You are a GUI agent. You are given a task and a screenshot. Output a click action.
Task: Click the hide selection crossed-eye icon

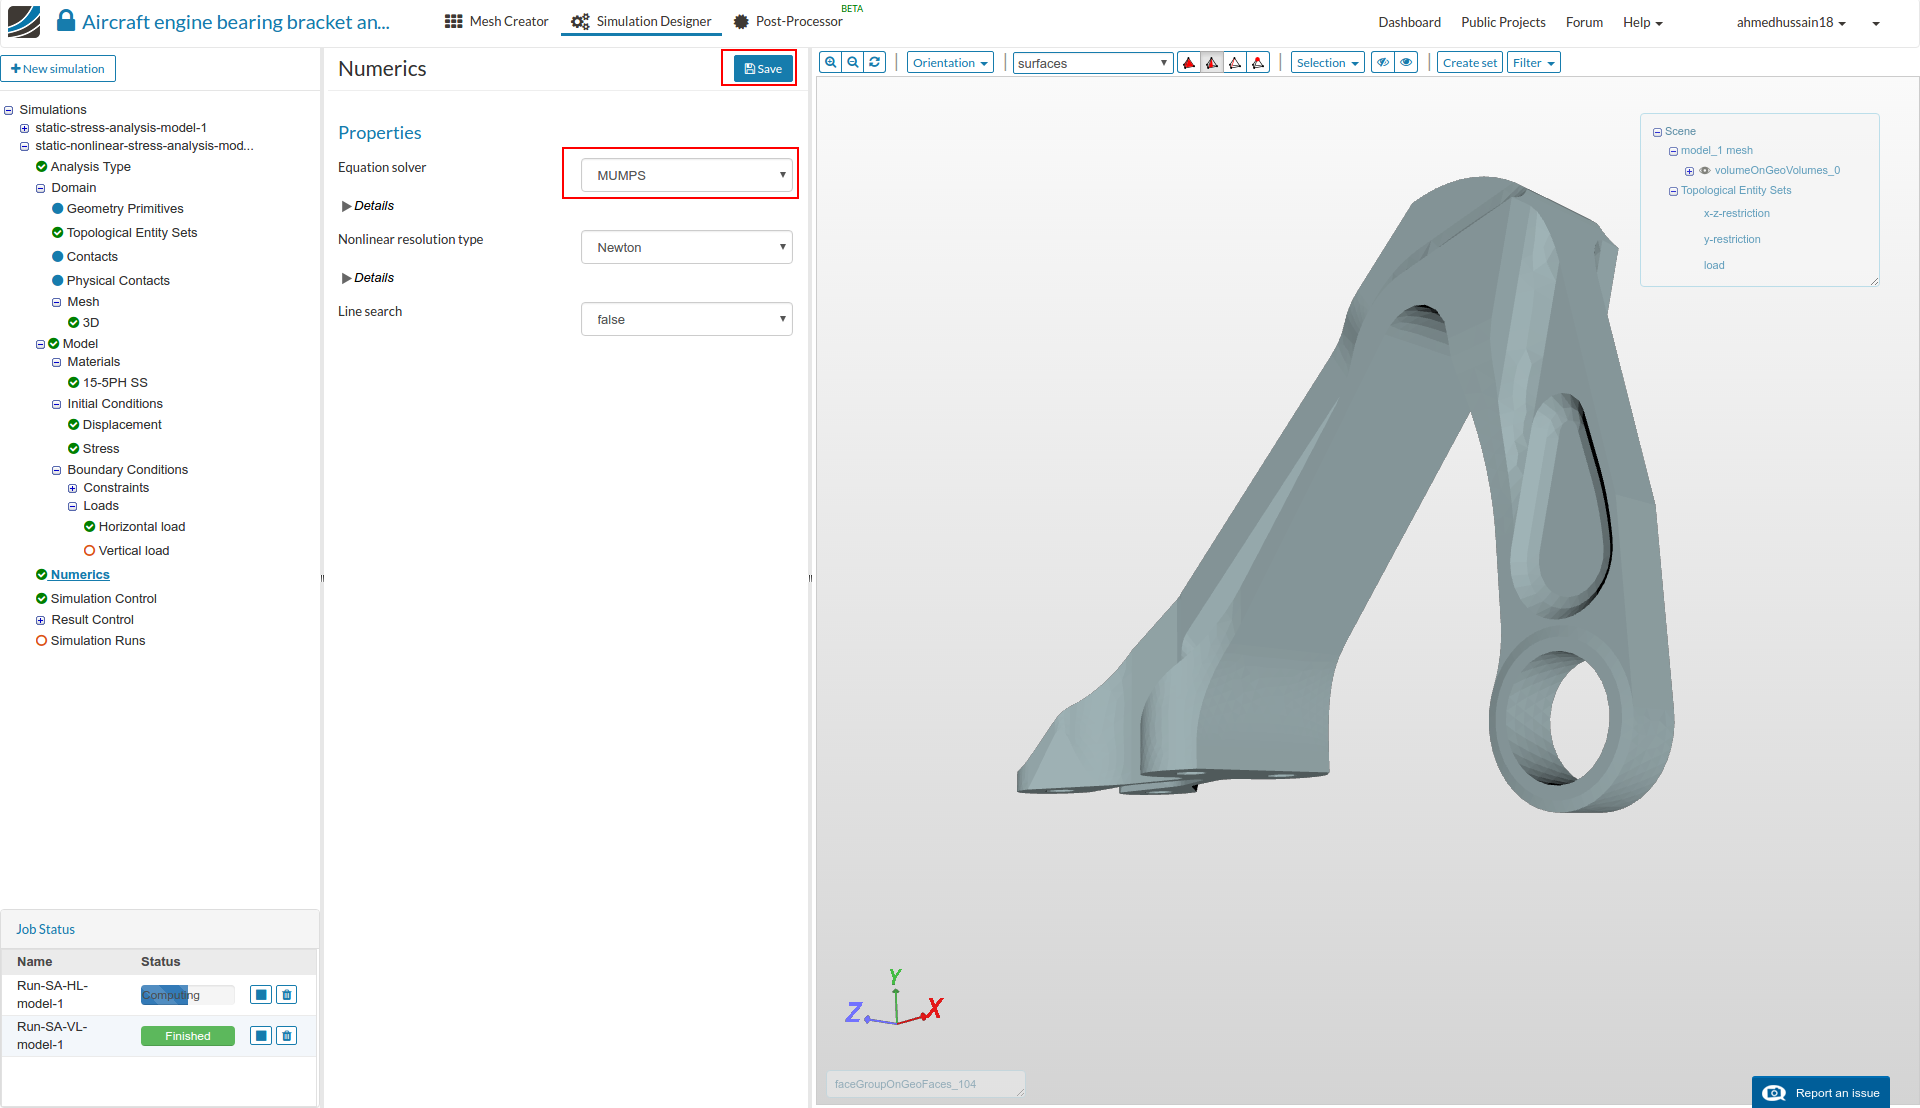click(x=1383, y=63)
